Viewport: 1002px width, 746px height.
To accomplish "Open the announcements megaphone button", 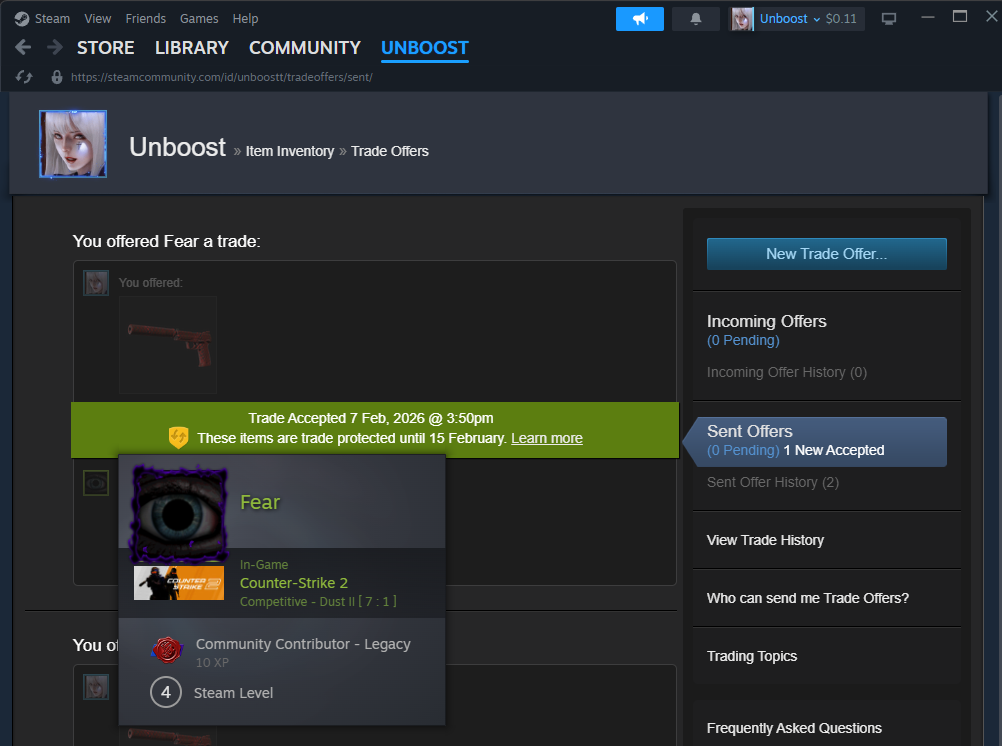I will pyautogui.click(x=640, y=19).
